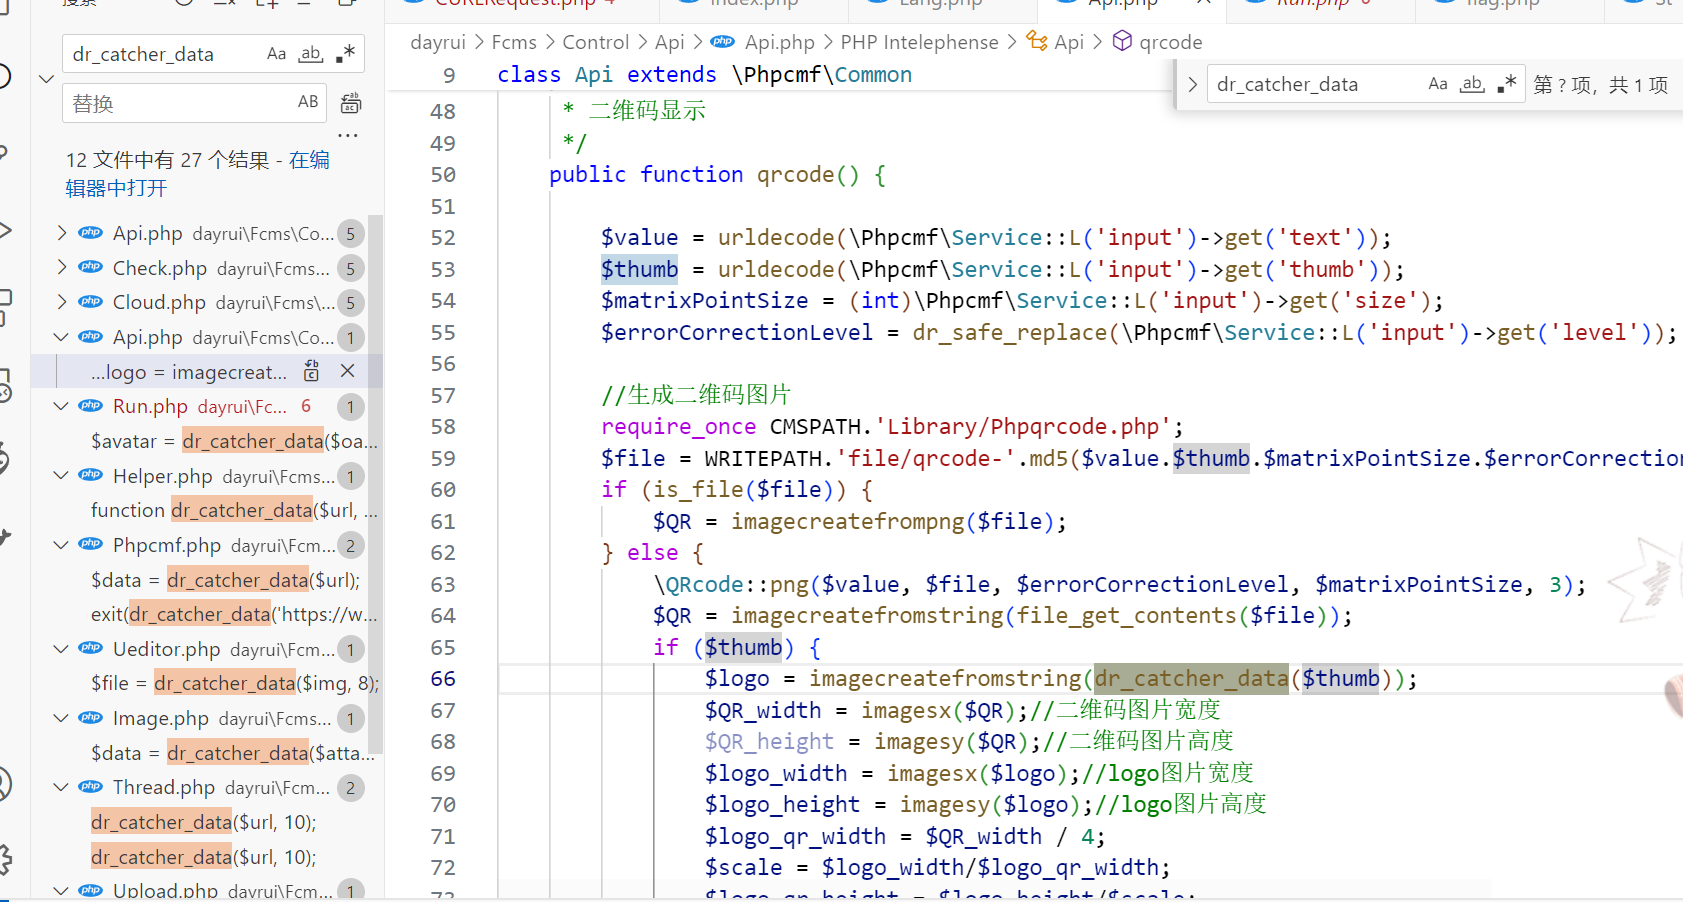Collapse the Helper.php search result group
The width and height of the screenshot is (1683, 902).
click(x=62, y=476)
